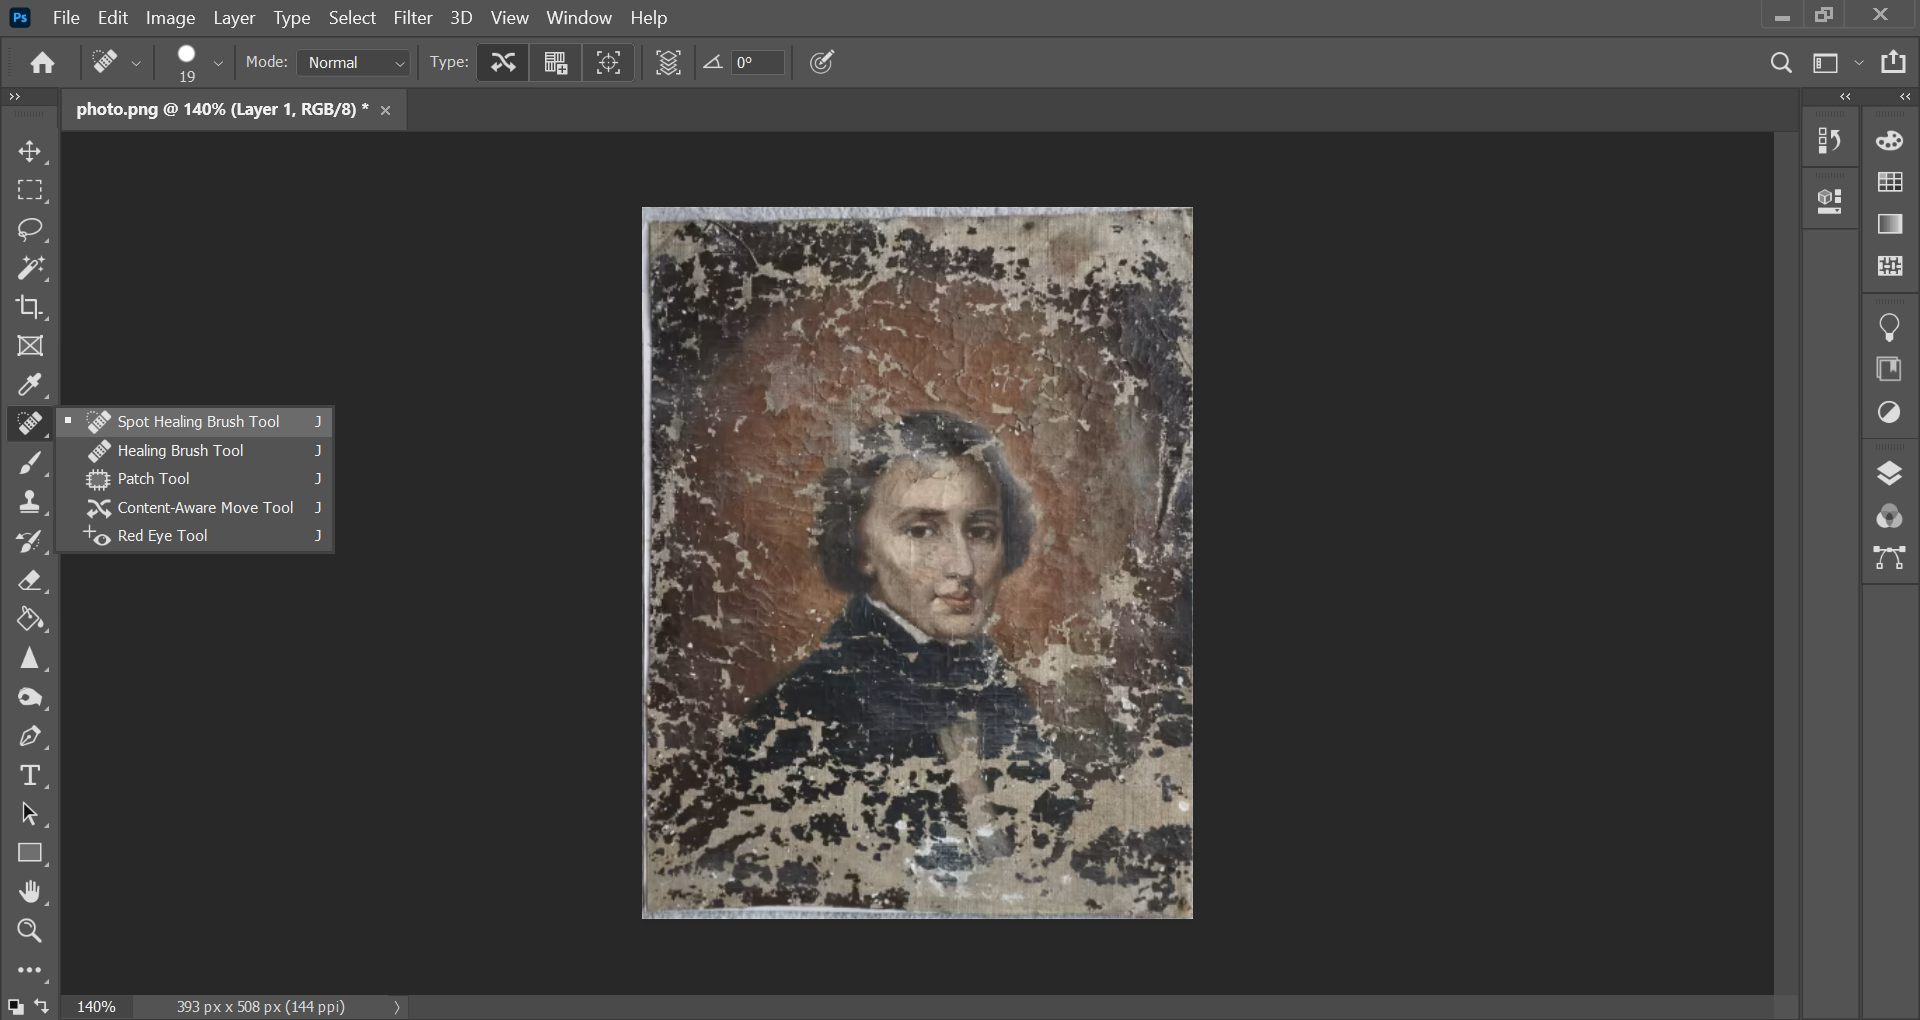Viewport: 1920px width, 1020px height.
Task: Select the Eraser tool
Action: [x=30, y=581]
